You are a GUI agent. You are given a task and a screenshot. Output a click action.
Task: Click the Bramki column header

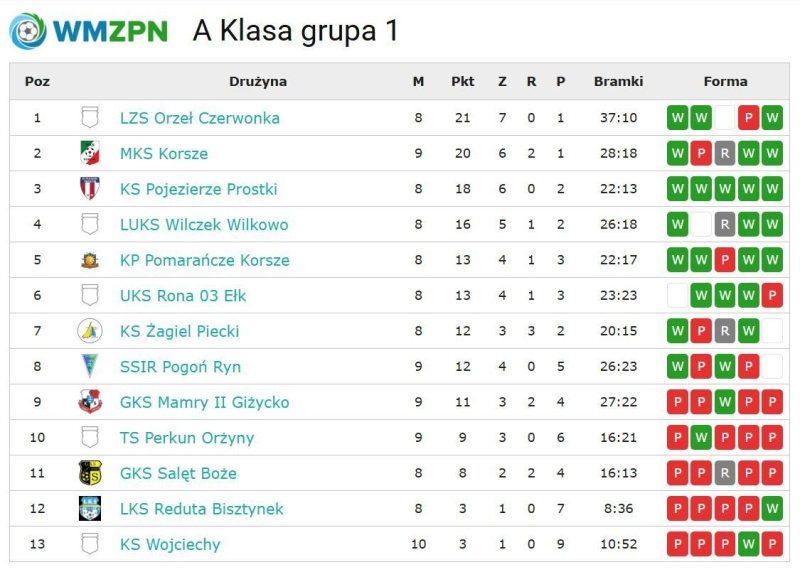618,82
